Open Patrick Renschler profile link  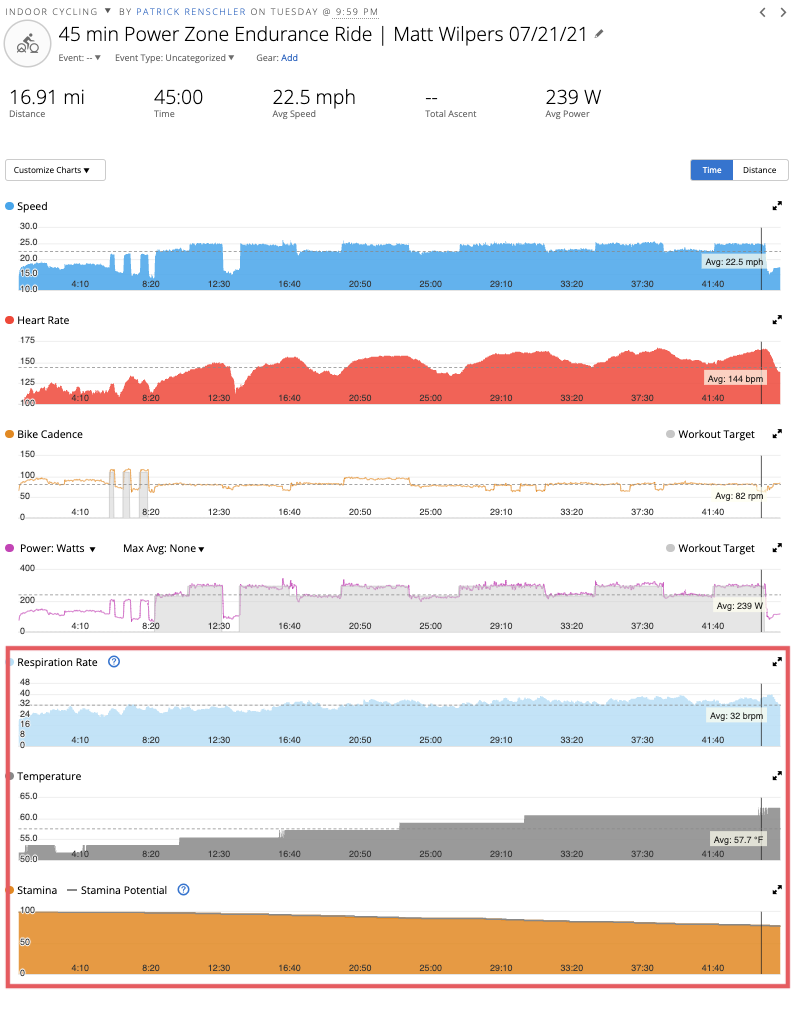tap(191, 12)
